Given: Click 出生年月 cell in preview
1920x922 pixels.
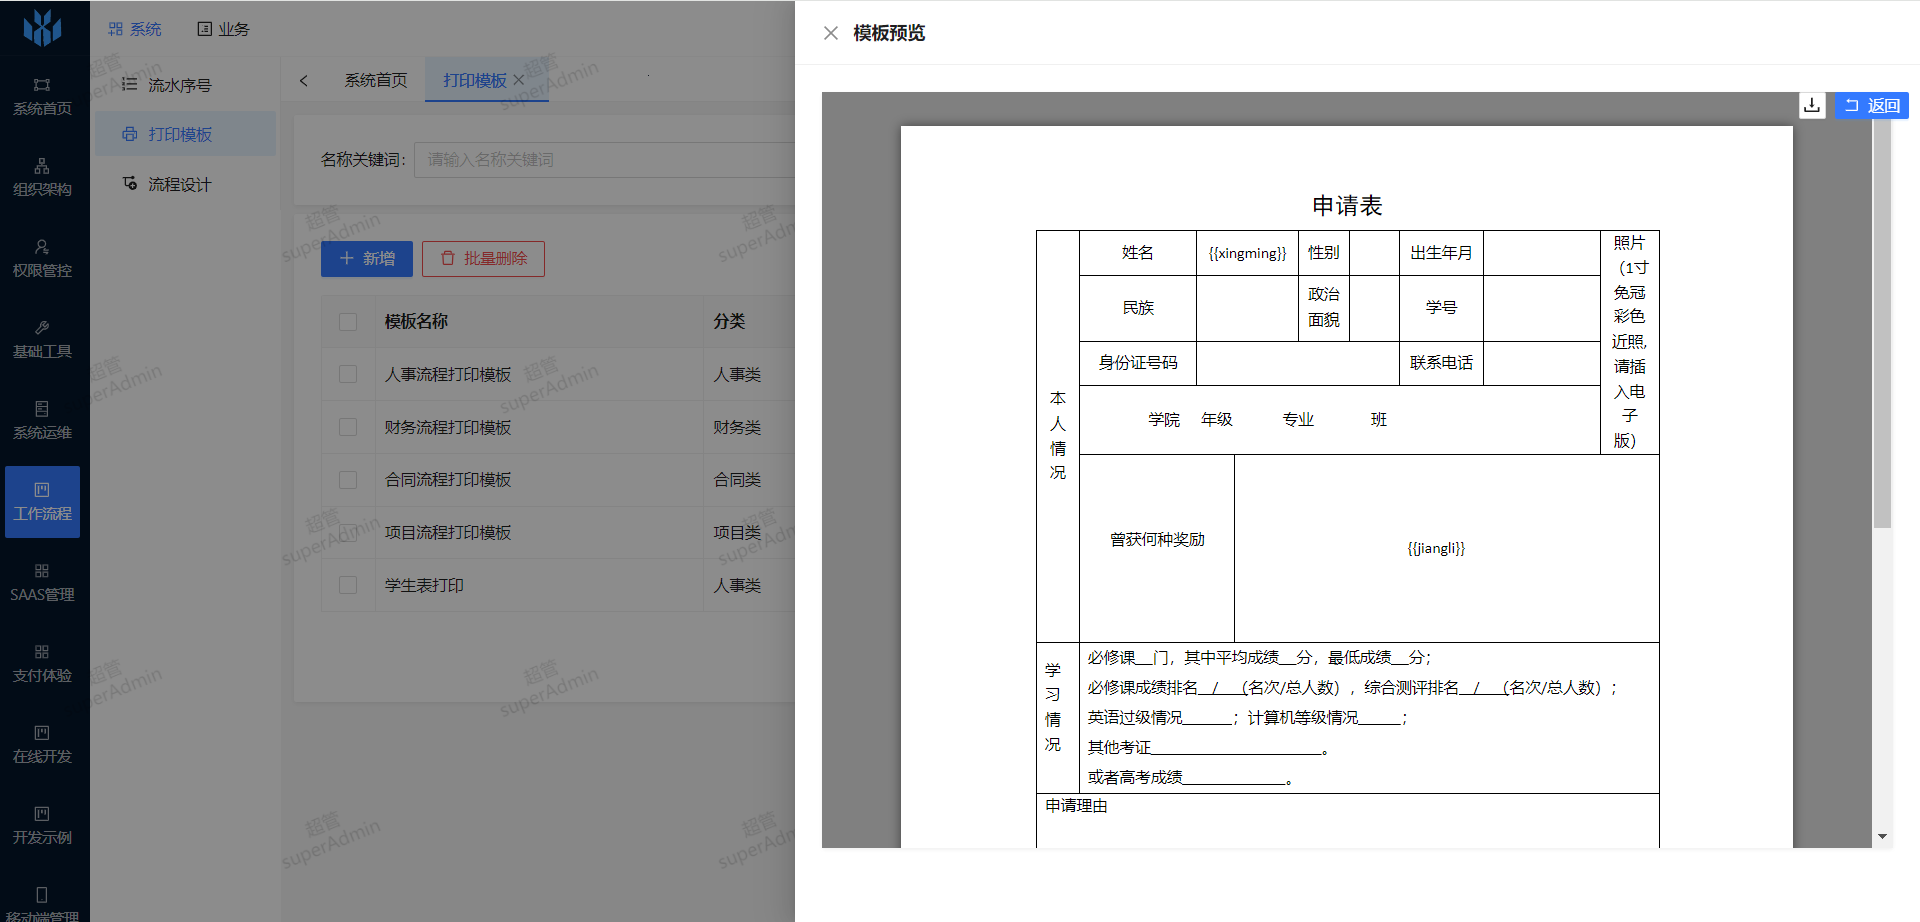Looking at the screenshot, I should point(1441,253).
